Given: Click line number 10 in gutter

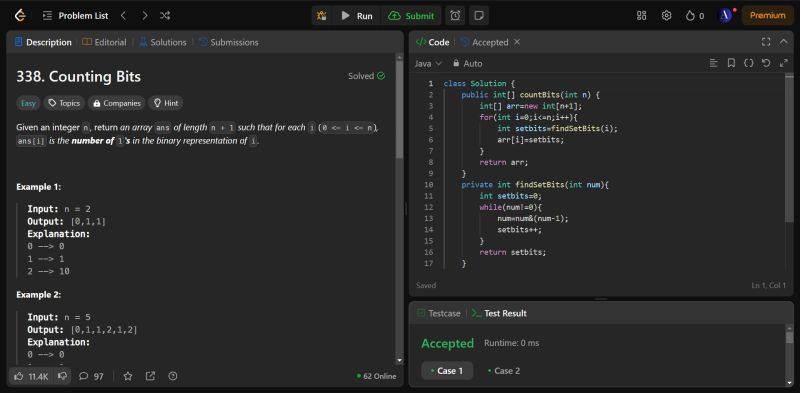Looking at the screenshot, I should (x=429, y=185).
